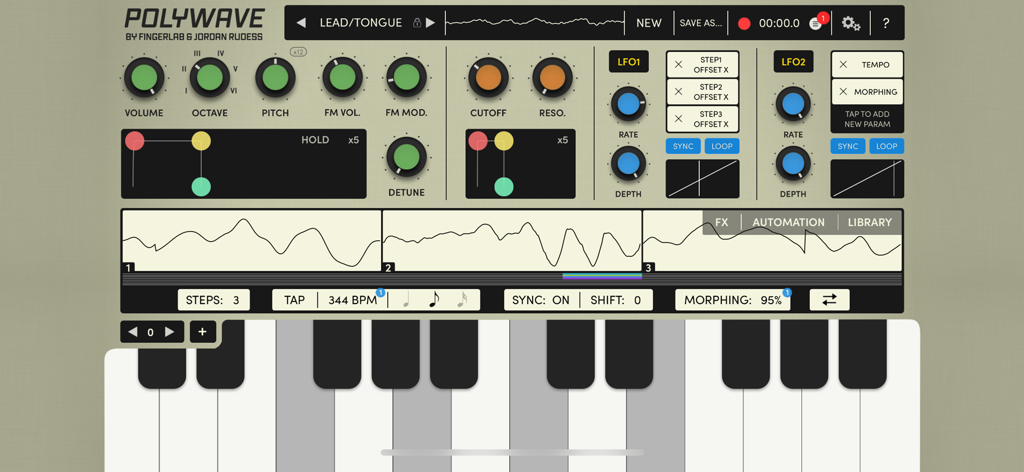Toggle the LFO1 enable button
This screenshot has height=472, width=1024.
point(628,62)
